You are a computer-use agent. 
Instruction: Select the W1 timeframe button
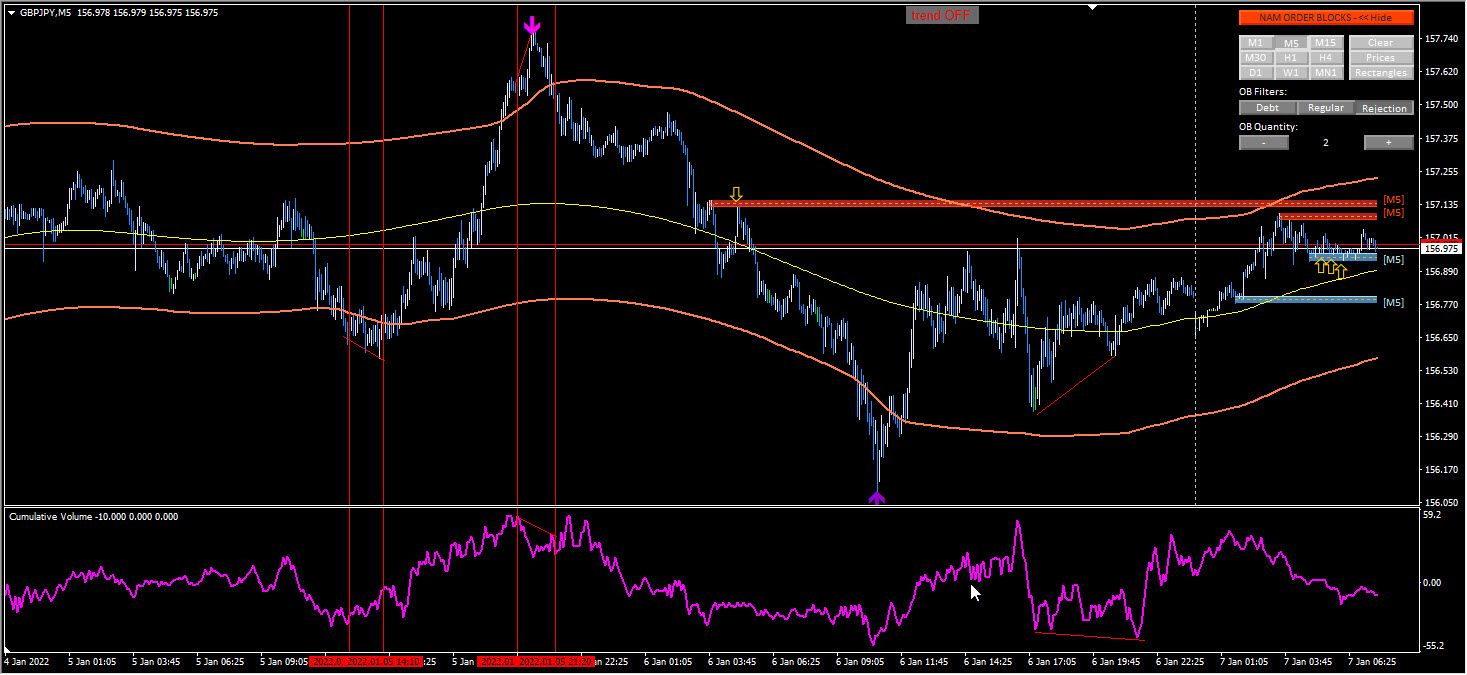coord(1291,73)
